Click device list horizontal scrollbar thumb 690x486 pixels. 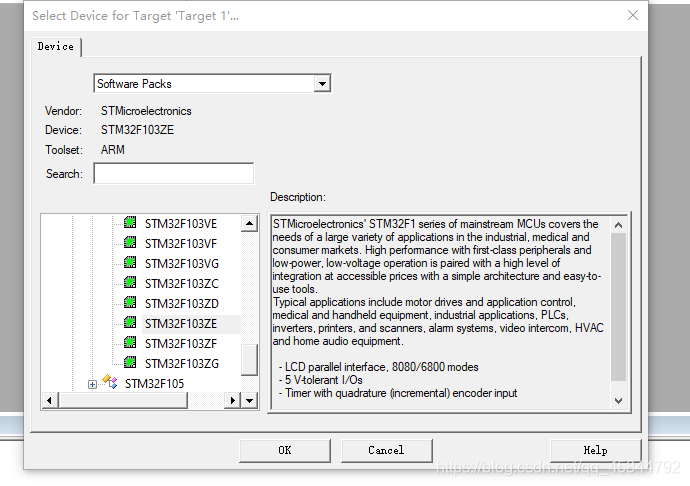(123, 401)
